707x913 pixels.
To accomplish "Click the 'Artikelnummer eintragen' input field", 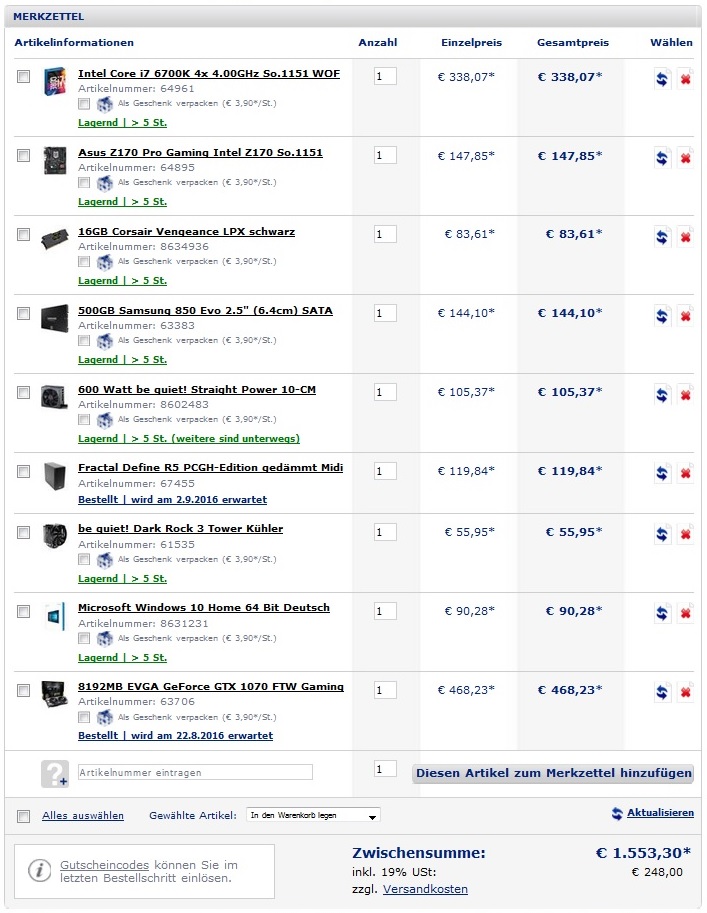I will [x=194, y=772].
